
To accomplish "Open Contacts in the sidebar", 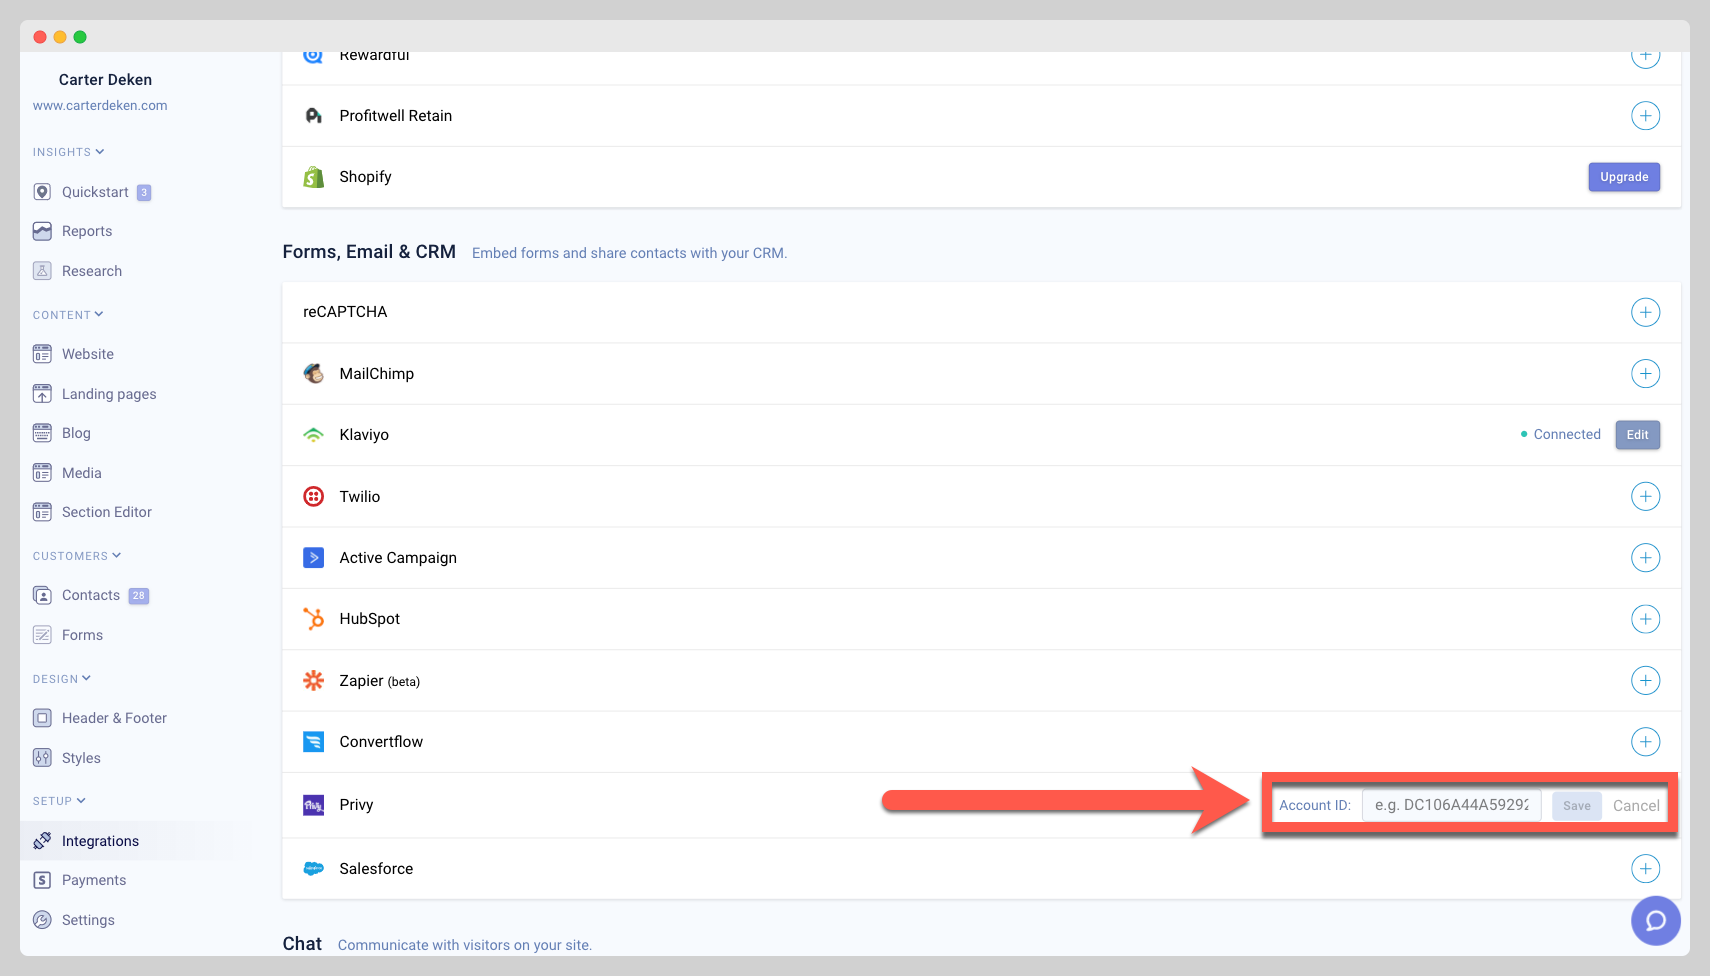I will pyautogui.click(x=91, y=595).
